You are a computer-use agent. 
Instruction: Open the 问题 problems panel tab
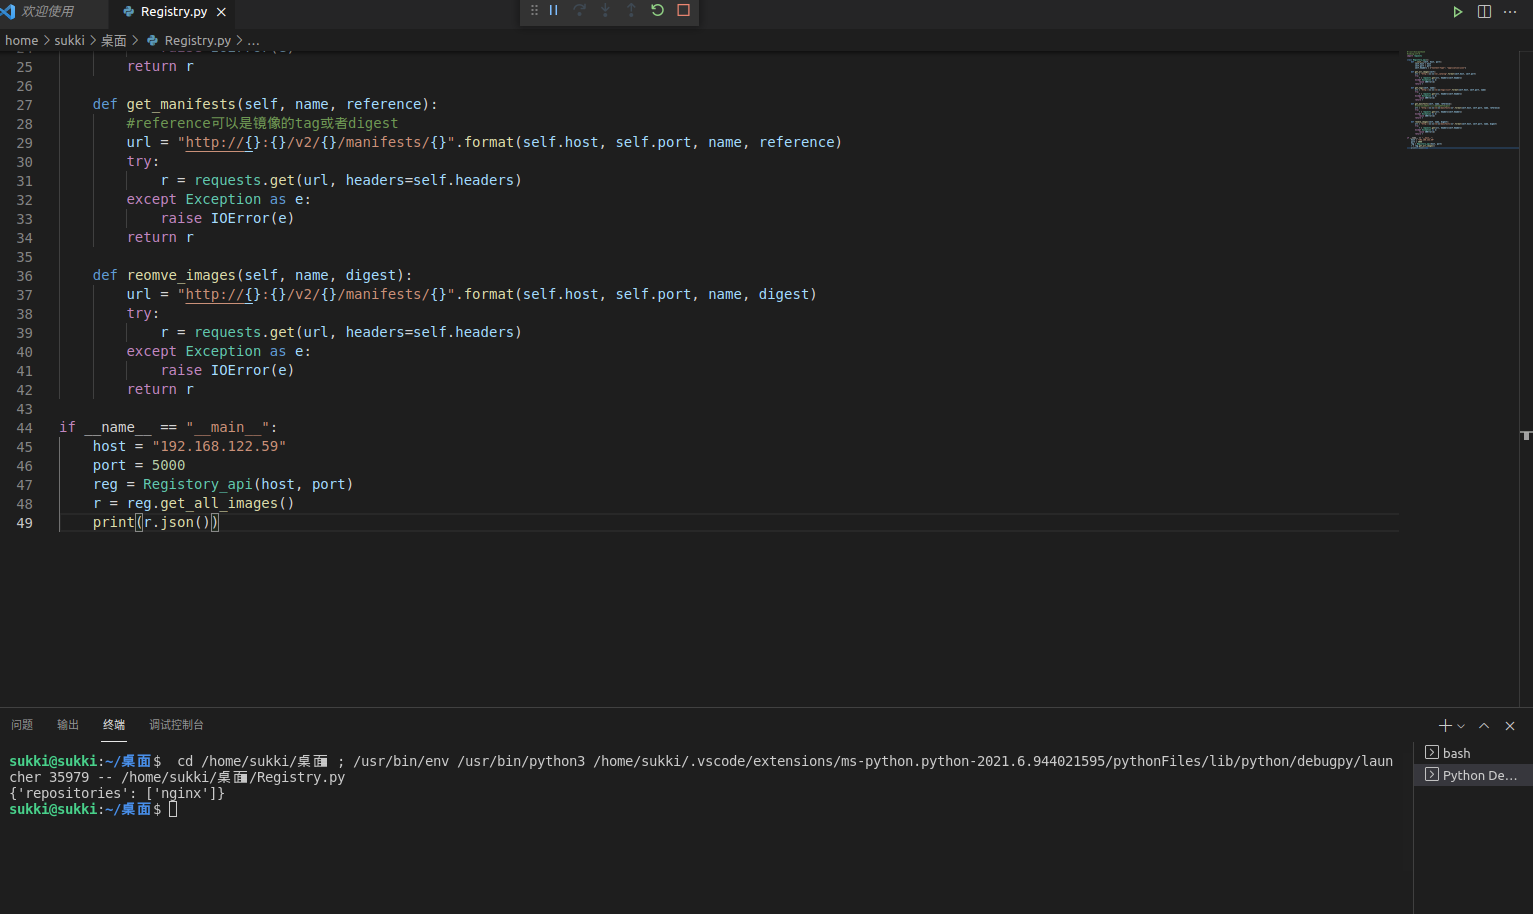(x=22, y=725)
